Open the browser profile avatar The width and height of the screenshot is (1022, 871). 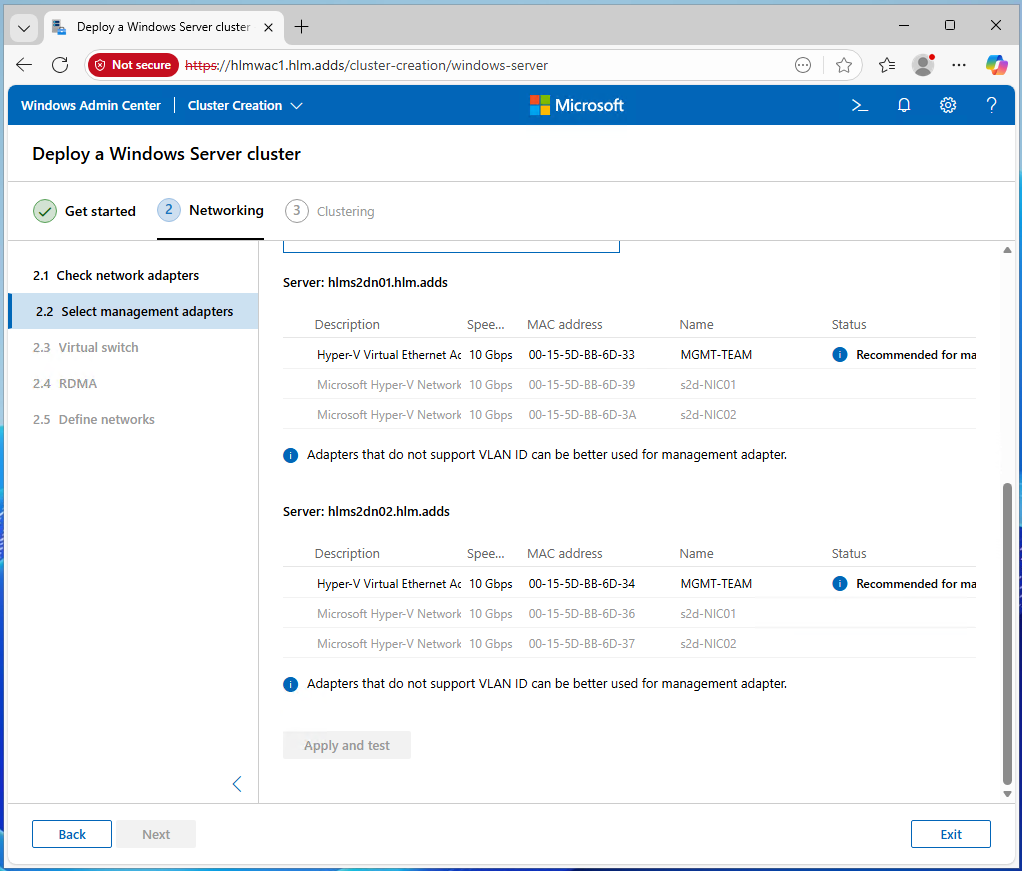[x=923, y=65]
